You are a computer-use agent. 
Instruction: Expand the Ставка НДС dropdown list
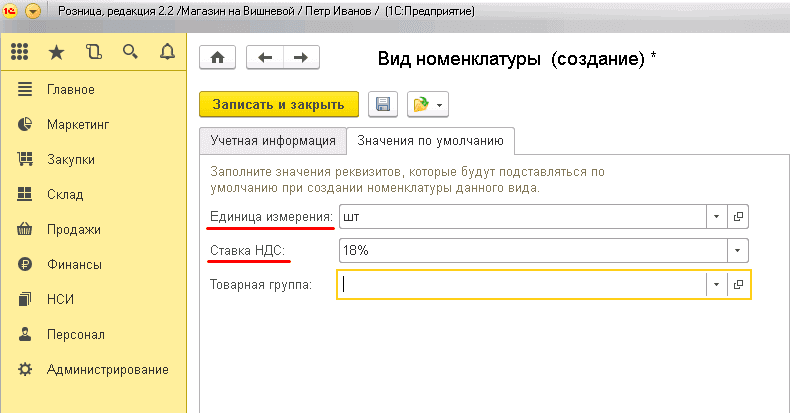click(738, 250)
